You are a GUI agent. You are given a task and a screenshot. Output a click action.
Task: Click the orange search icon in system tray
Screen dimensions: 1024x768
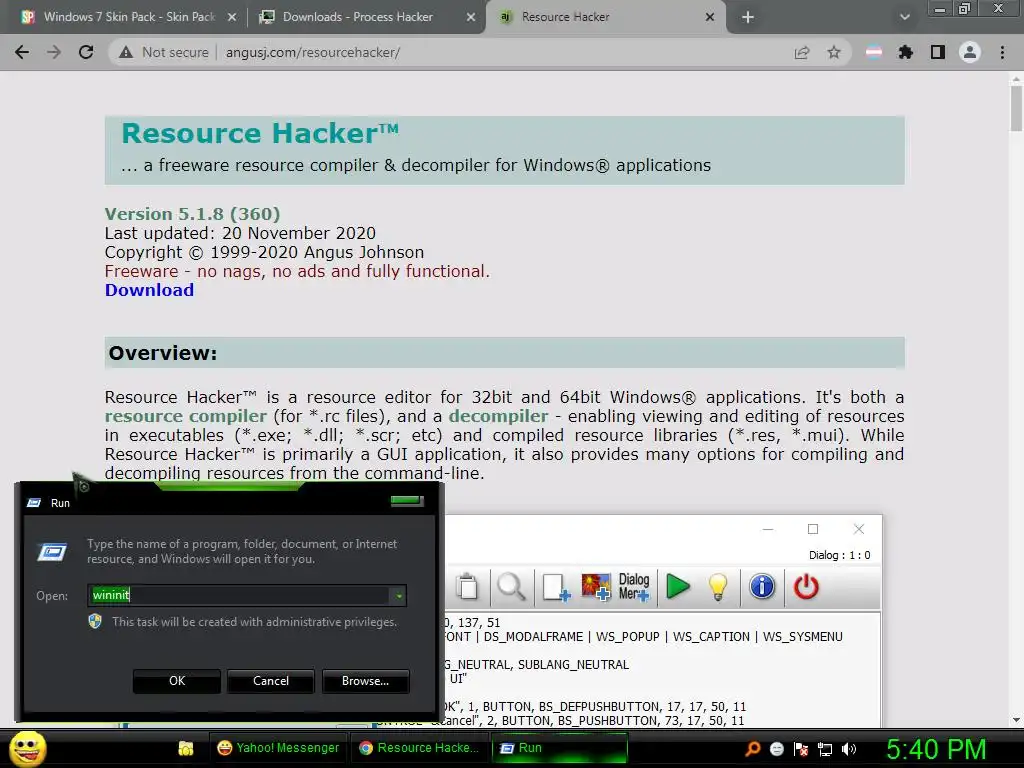click(753, 749)
